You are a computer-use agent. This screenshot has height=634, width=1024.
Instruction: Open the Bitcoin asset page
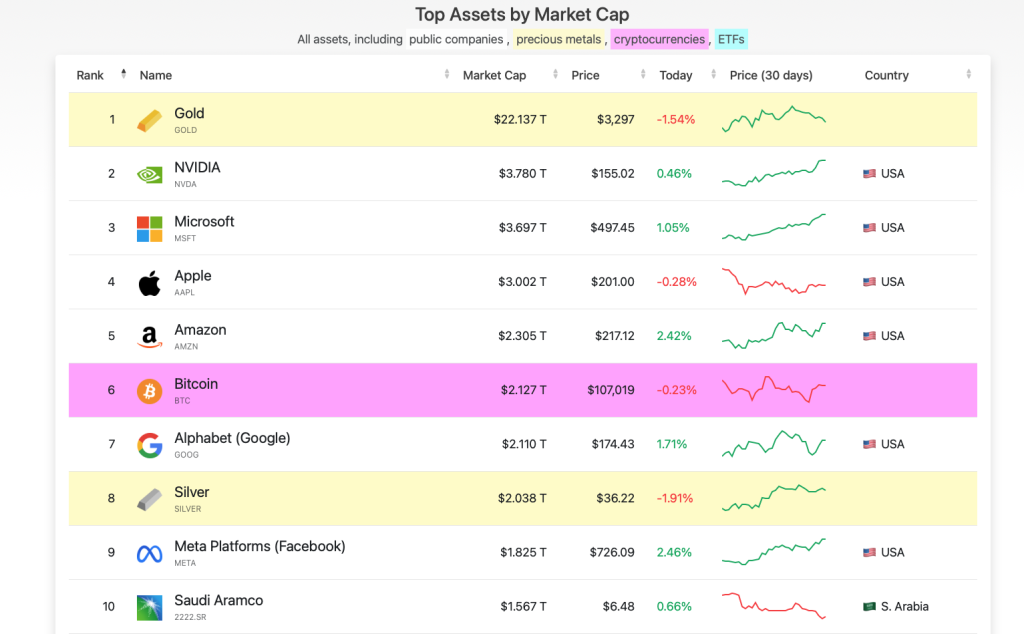[196, 384]
